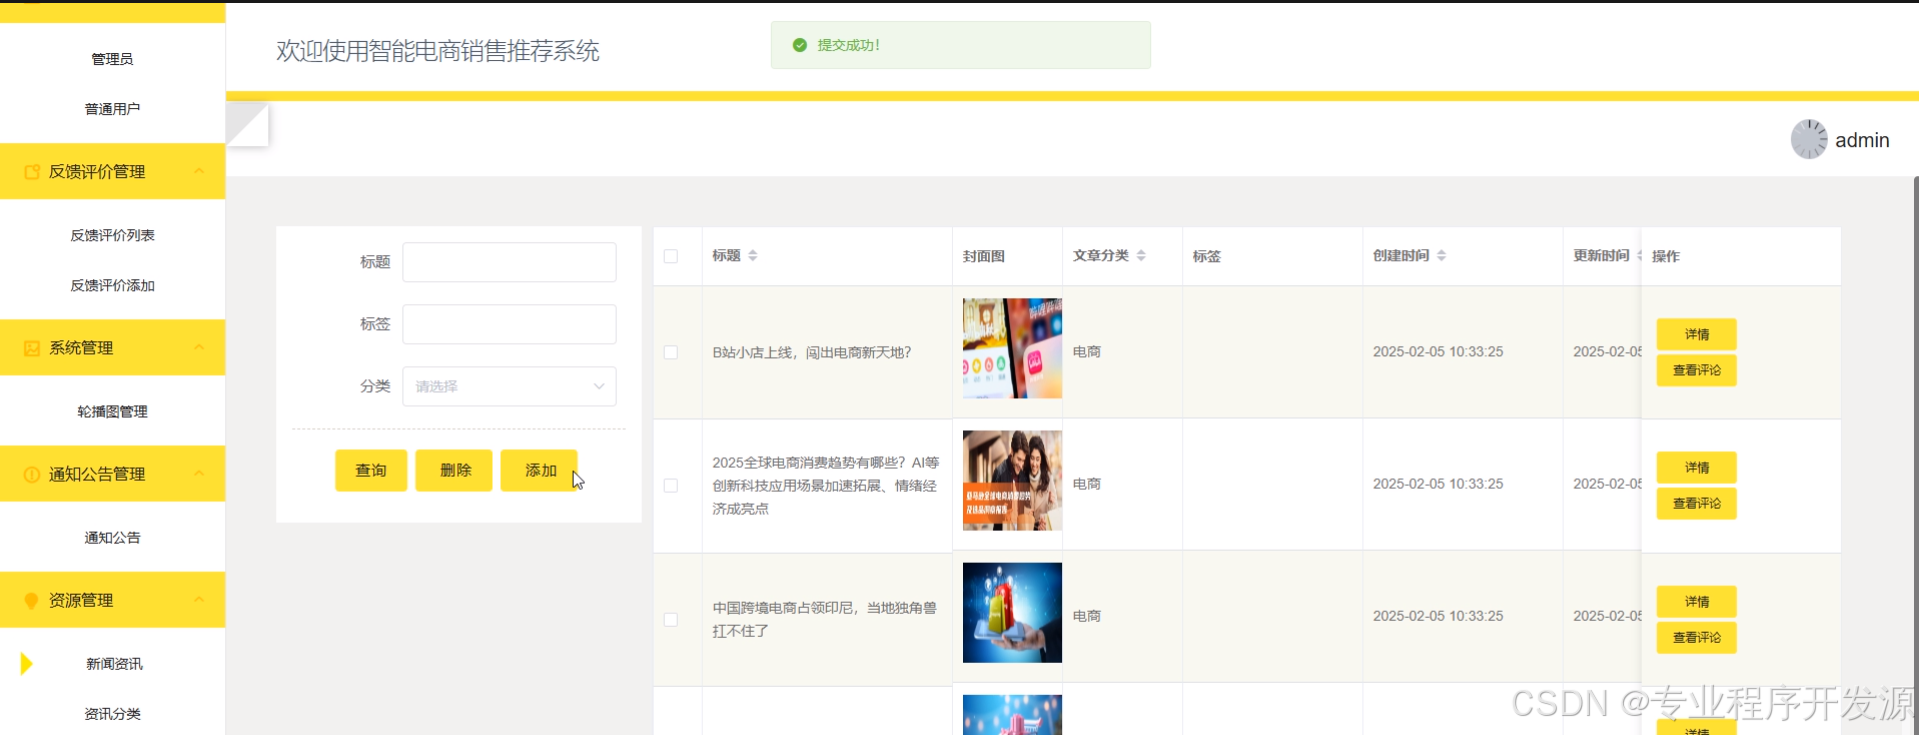Screen dimensions: 1919x735
Task: Click the folded corner icon below the header
Action: pyautogui.click(x=247, y=125)
